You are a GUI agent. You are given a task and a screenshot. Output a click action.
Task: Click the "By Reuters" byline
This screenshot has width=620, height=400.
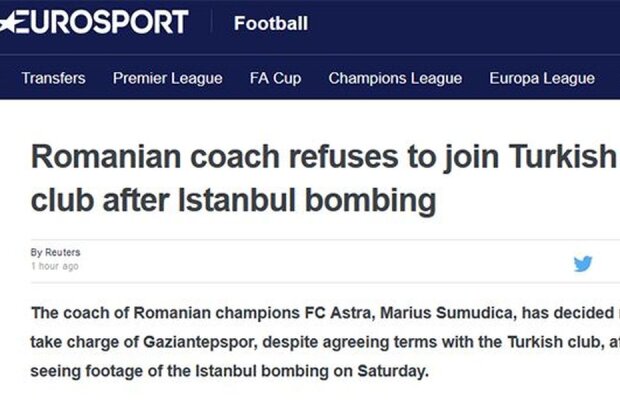click(55, 253)
